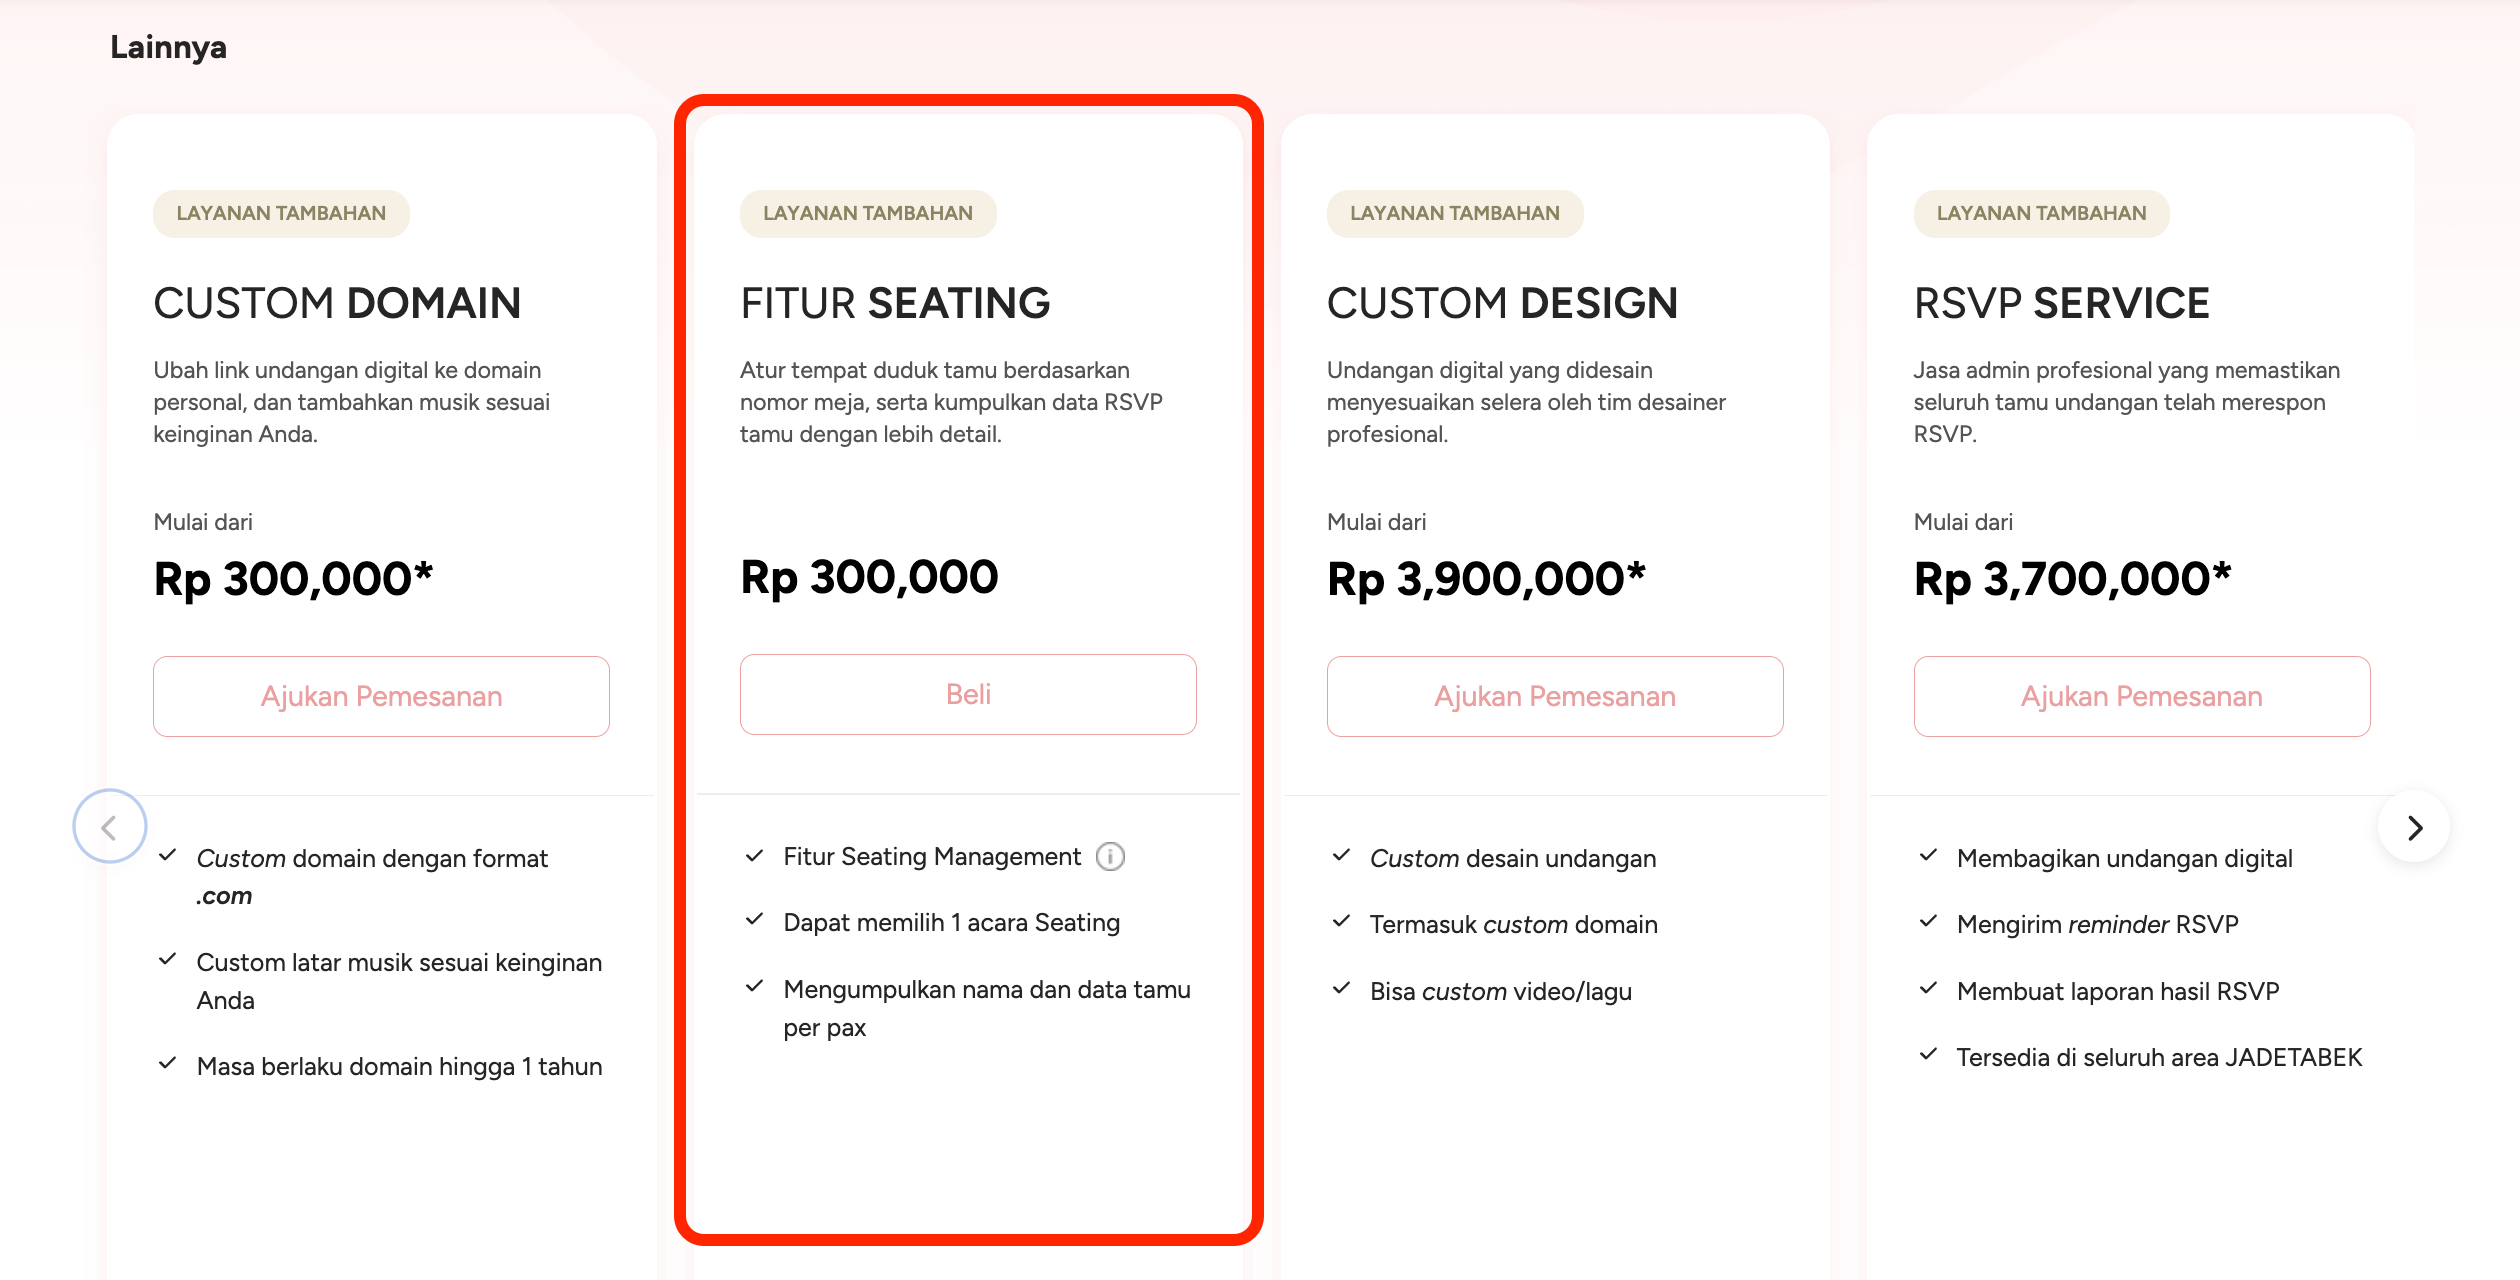The width and height of the screenshot is (2520, 1280).
Task: Click Ajukan Pemesanan under Custom Domain
Action: click(x=381, y=697)
